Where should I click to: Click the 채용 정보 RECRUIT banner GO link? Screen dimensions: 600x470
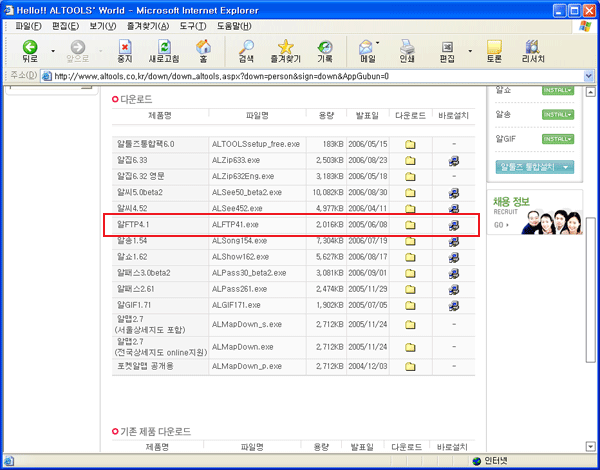(x=501, y=225)
